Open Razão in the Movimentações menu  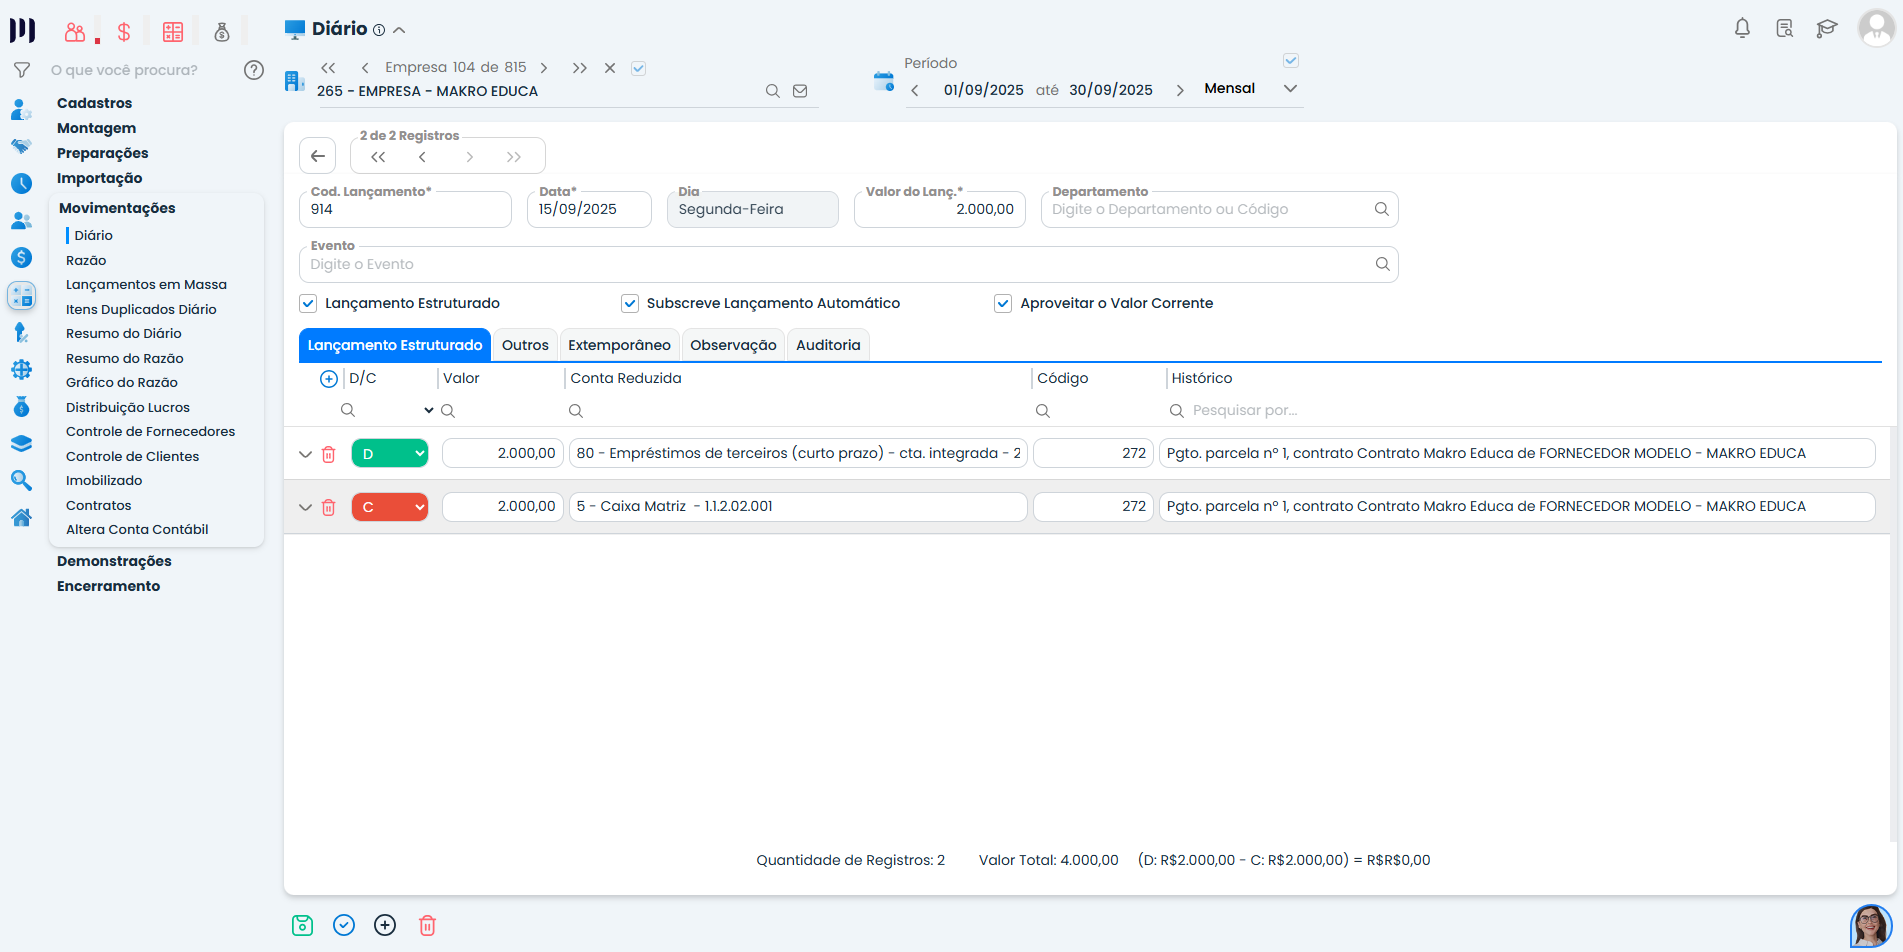point(86,260)
